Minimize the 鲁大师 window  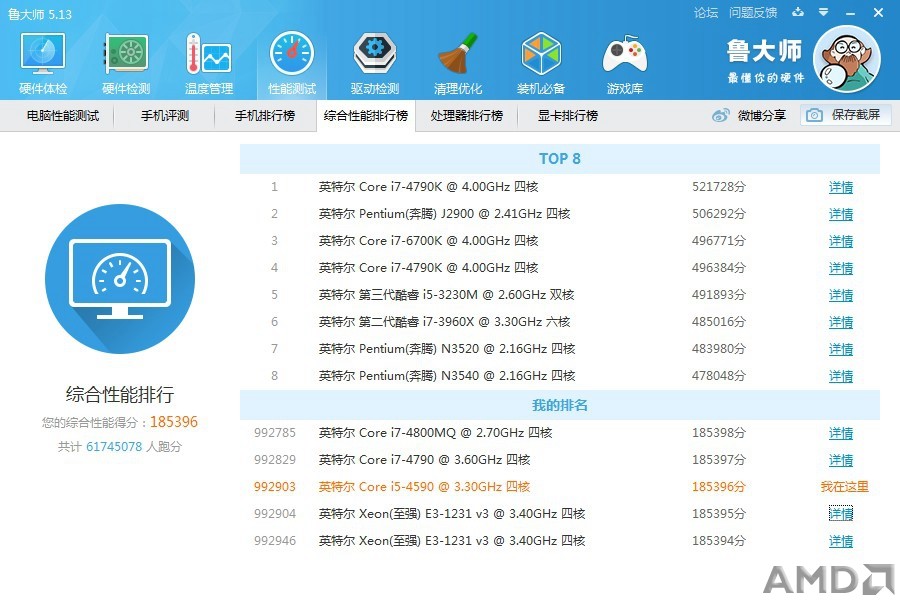pyautogui.click(x=851, y=13)
